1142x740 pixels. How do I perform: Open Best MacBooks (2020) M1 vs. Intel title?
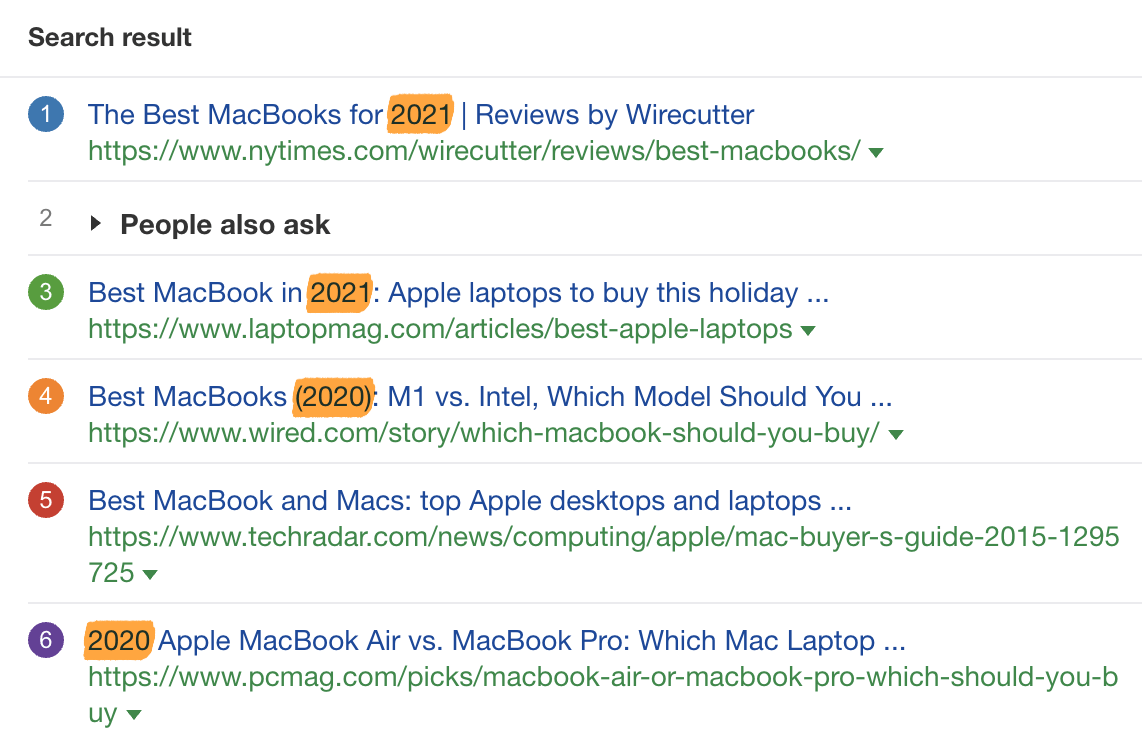(x=490, y=397)
